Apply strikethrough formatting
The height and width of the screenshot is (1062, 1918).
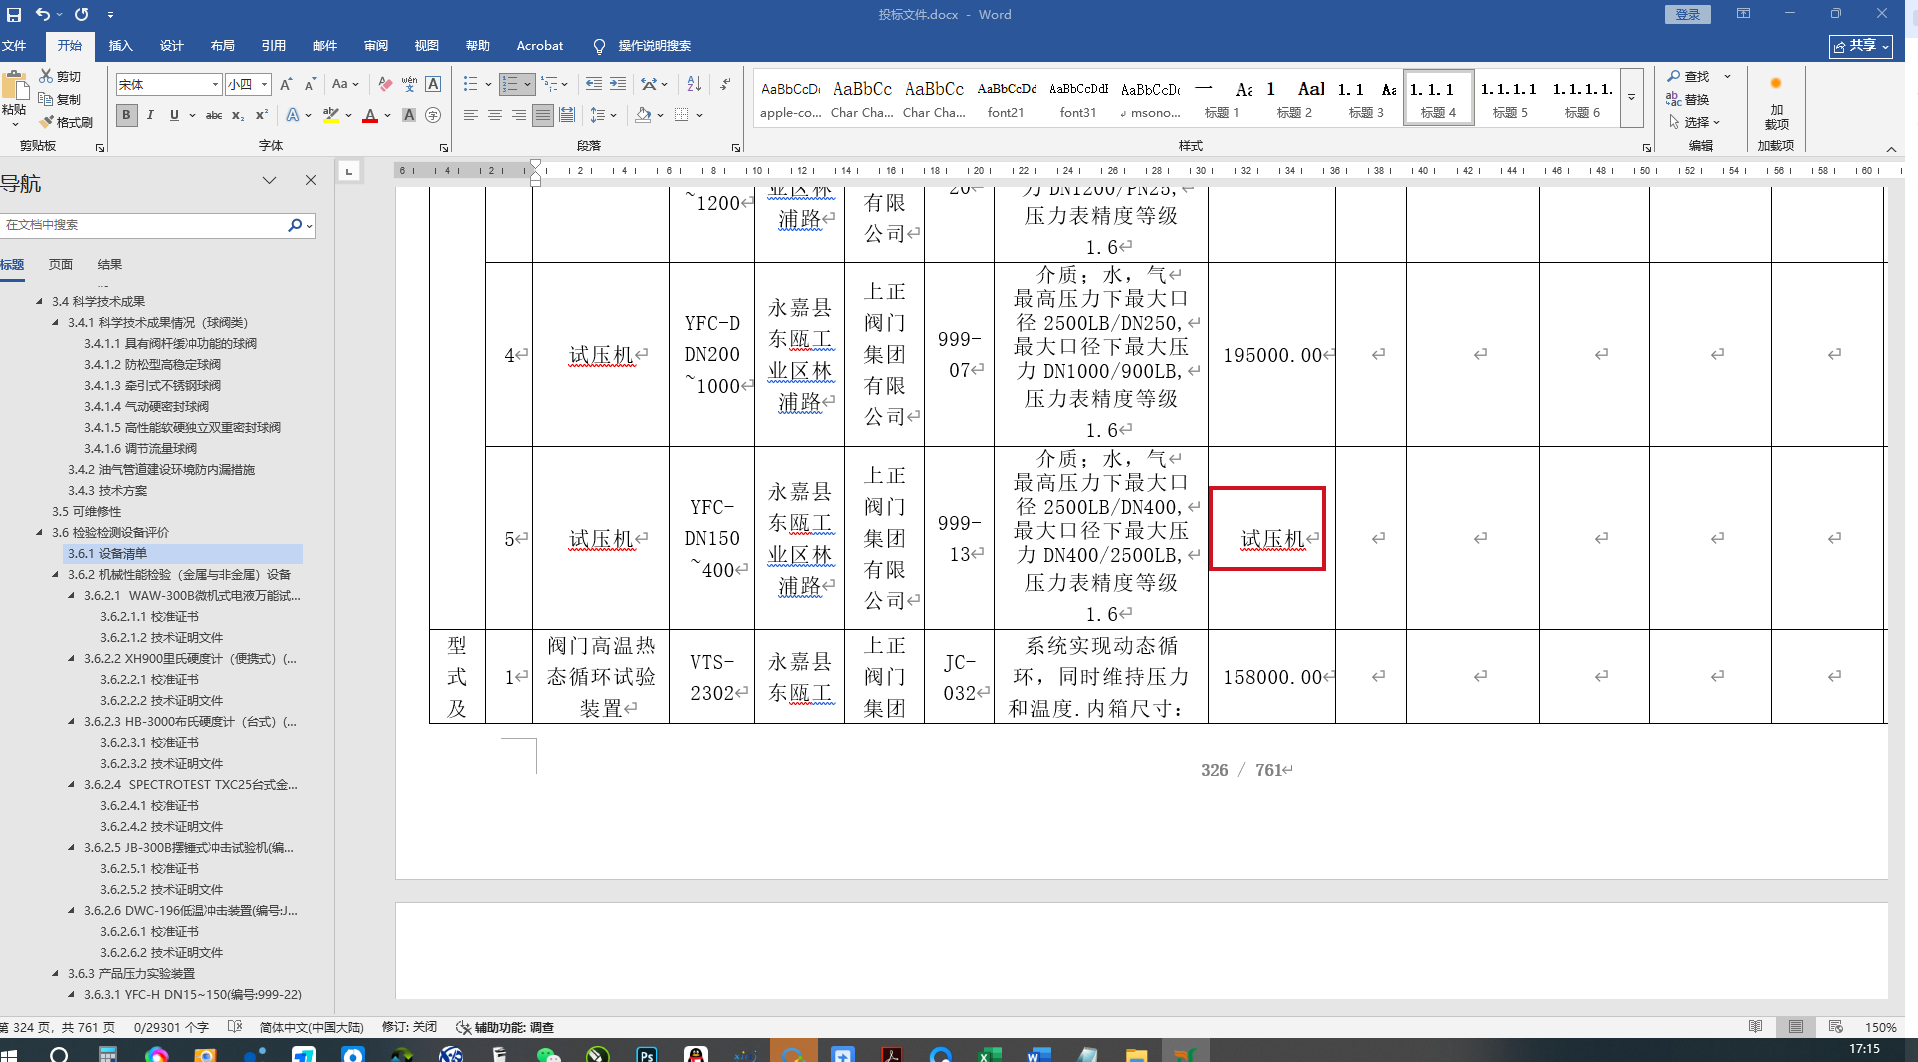point(214,116)
